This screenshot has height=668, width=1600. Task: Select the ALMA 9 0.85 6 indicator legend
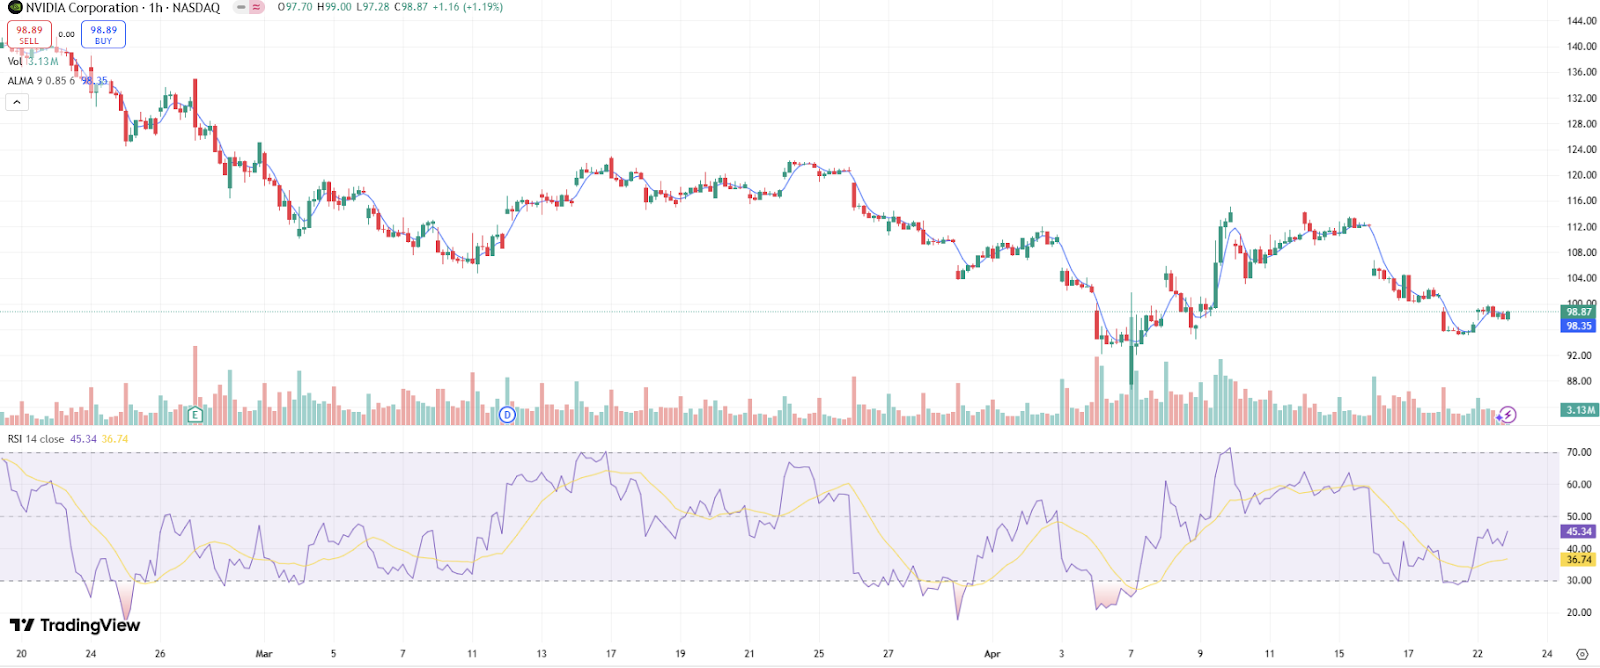coord(41,81)
